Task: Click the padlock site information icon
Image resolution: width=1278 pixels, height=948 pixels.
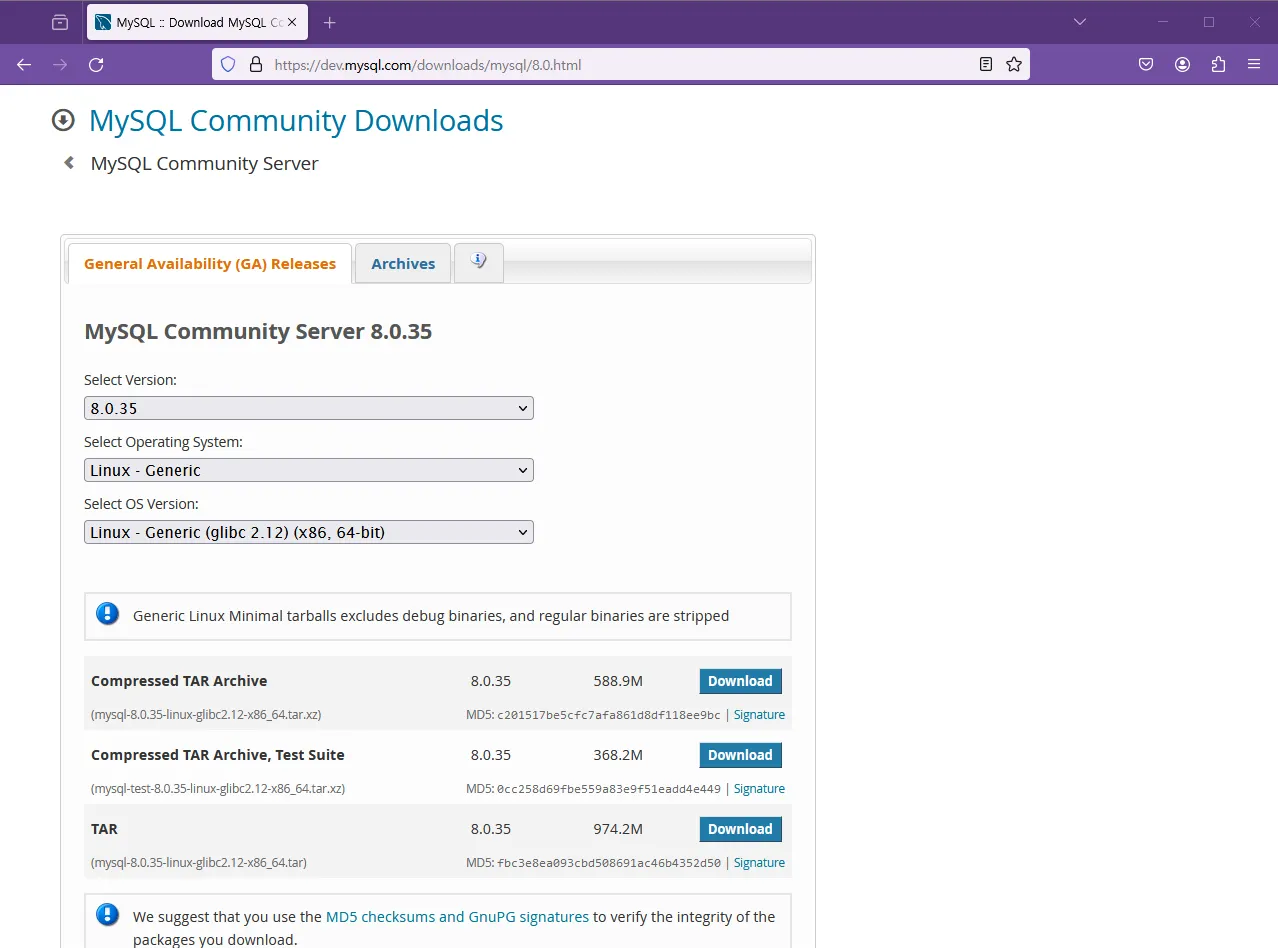Action: pos(255,64)
